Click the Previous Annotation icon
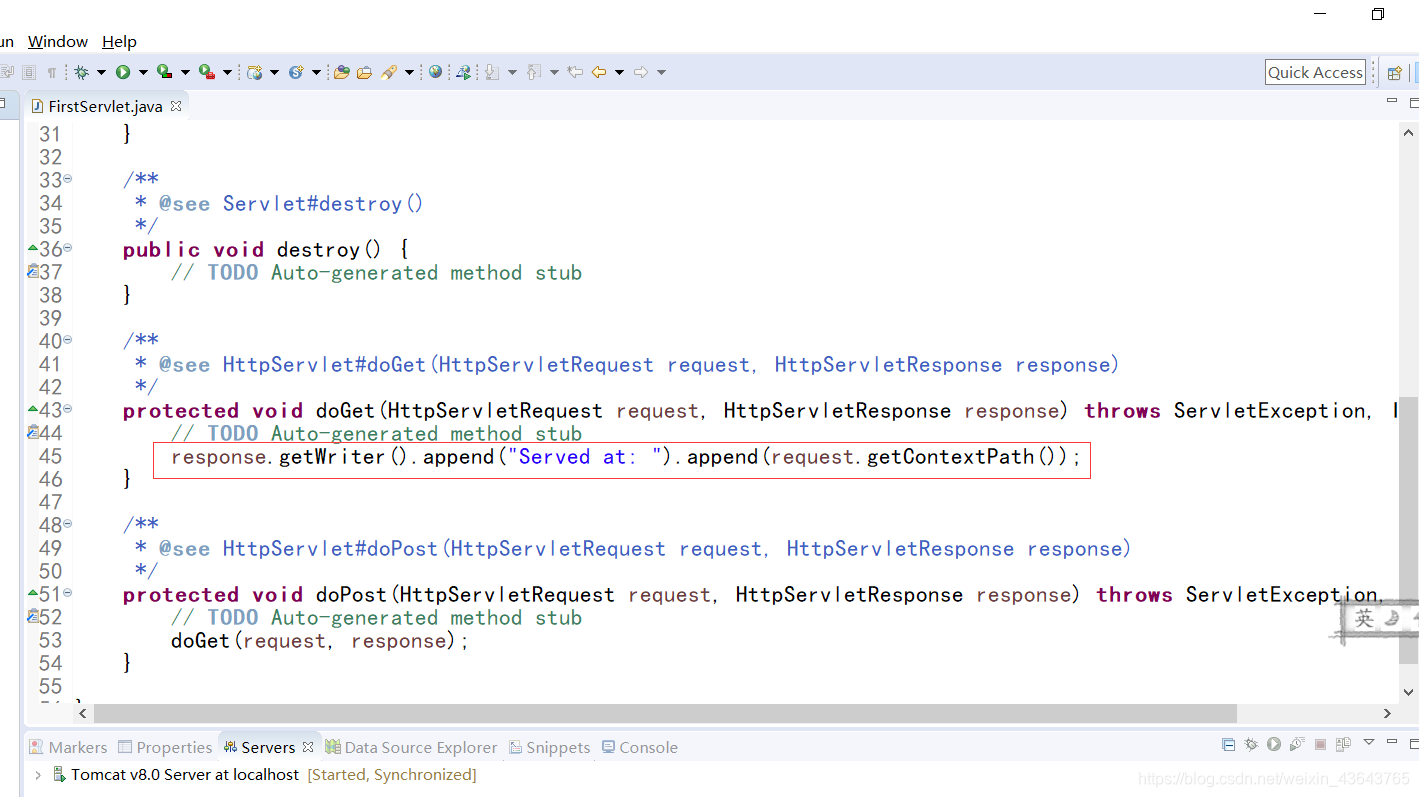This screenshot has height=797, width=1419. pyautogui.click(x=533, y=72)
